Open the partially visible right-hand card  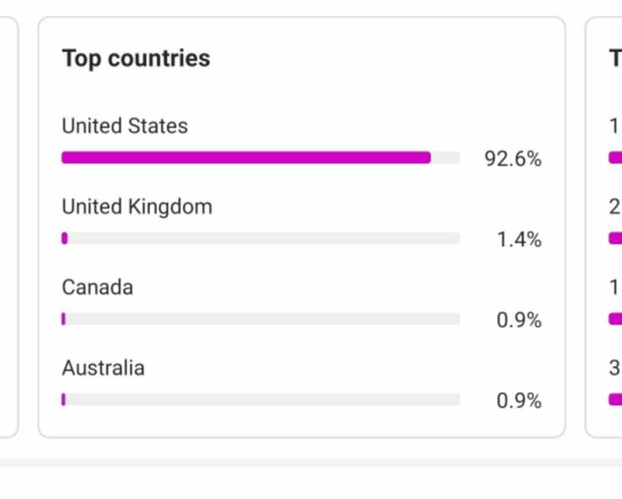click(603, 227)
